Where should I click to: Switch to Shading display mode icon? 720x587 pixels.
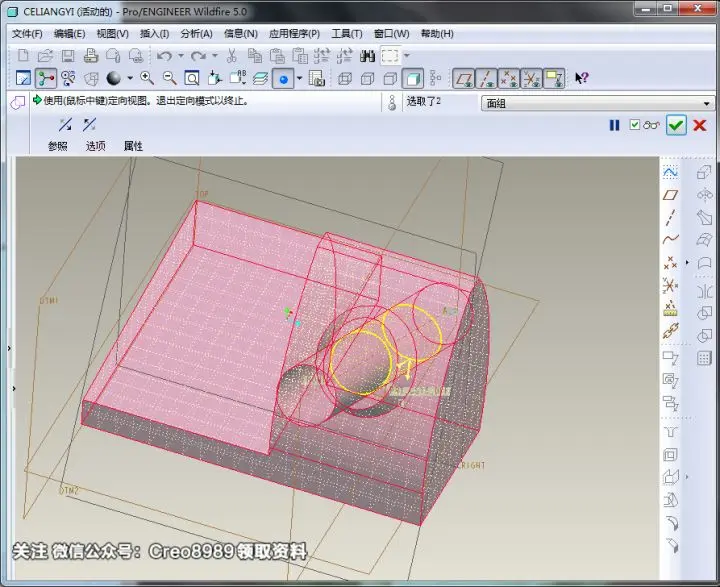412,79
